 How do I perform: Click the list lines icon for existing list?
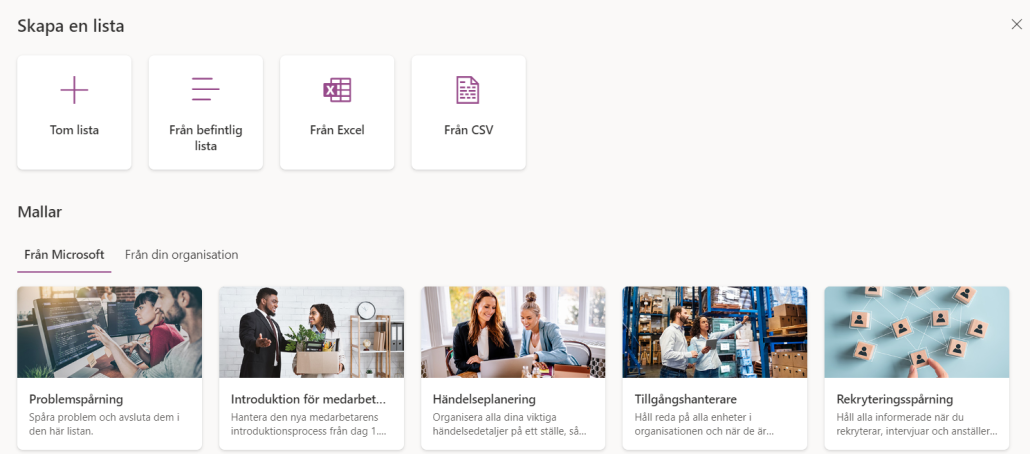pos(206,89)
